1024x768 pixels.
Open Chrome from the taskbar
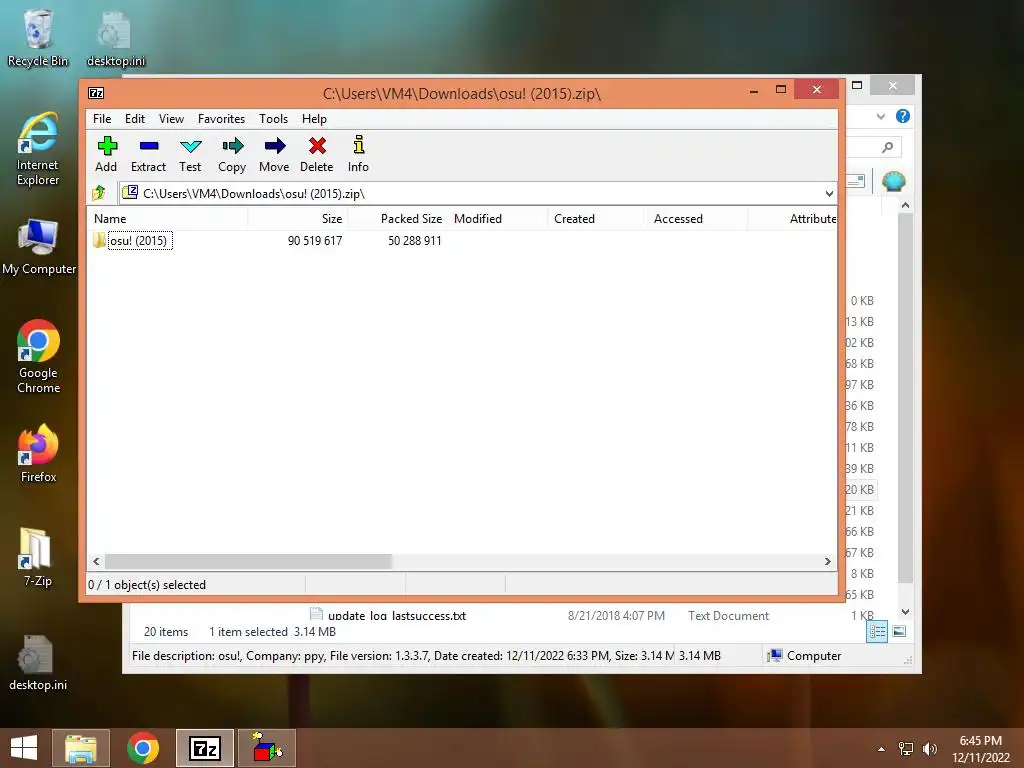(142, 748)
